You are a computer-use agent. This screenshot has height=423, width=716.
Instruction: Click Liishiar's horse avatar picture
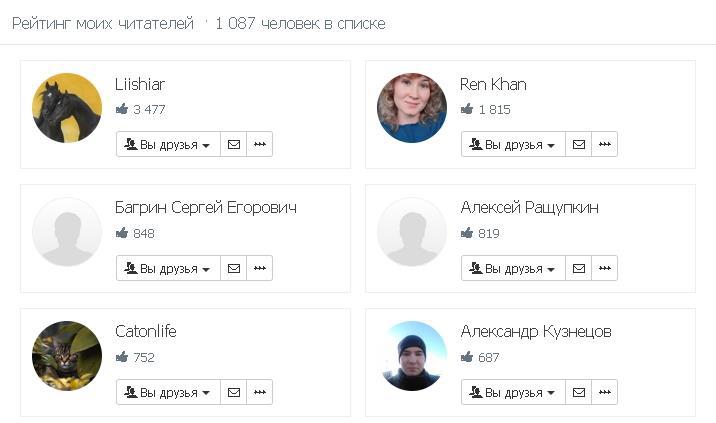pos(67,108)
